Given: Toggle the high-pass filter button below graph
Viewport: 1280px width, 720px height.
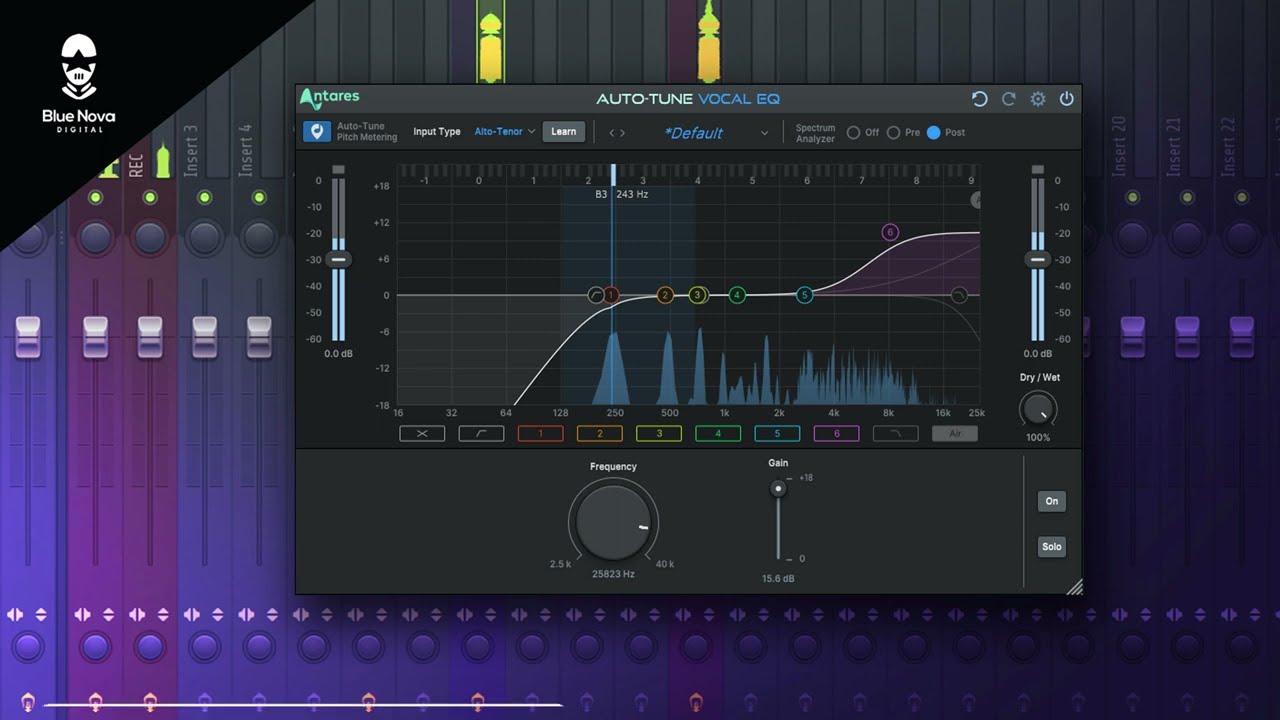Looking at the screenshot, I should click(x=481, y=434).
